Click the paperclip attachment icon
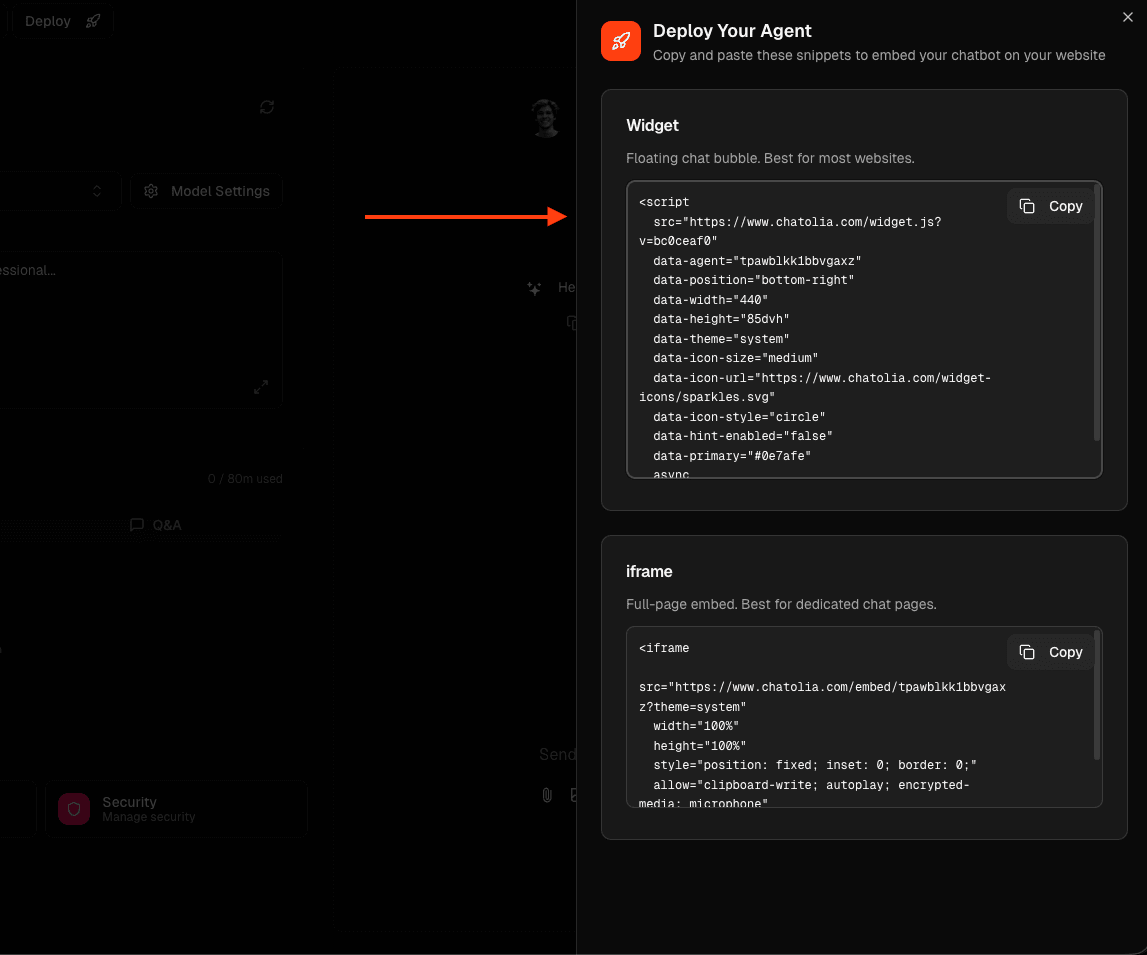 click(547, 795)
